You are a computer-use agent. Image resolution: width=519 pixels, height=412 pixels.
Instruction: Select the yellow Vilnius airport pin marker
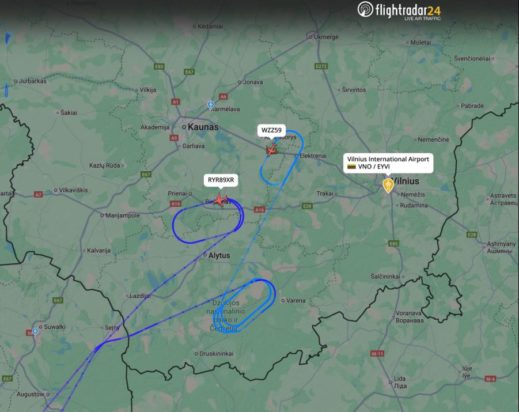[388, 185]
